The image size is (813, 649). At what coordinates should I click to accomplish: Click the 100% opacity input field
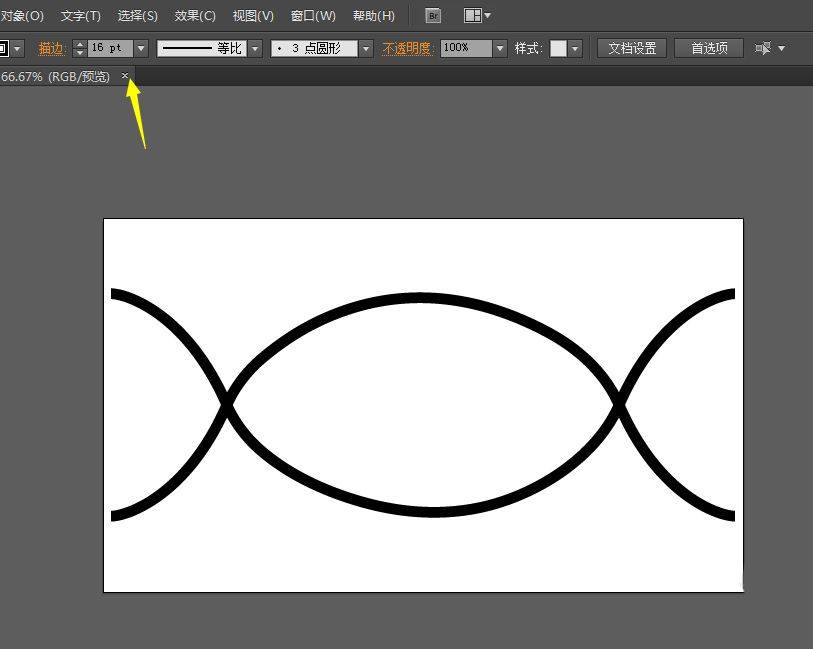click(465, 48)
